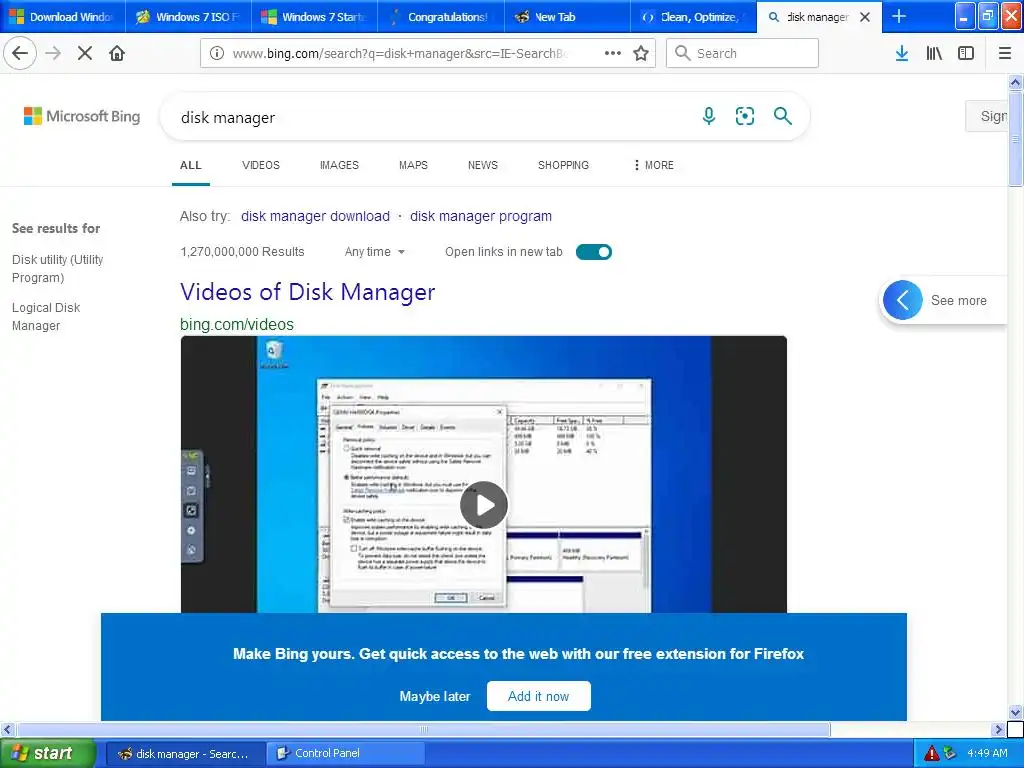
Task: Select disk manager taskbar window button
Action: coord(185,753)
